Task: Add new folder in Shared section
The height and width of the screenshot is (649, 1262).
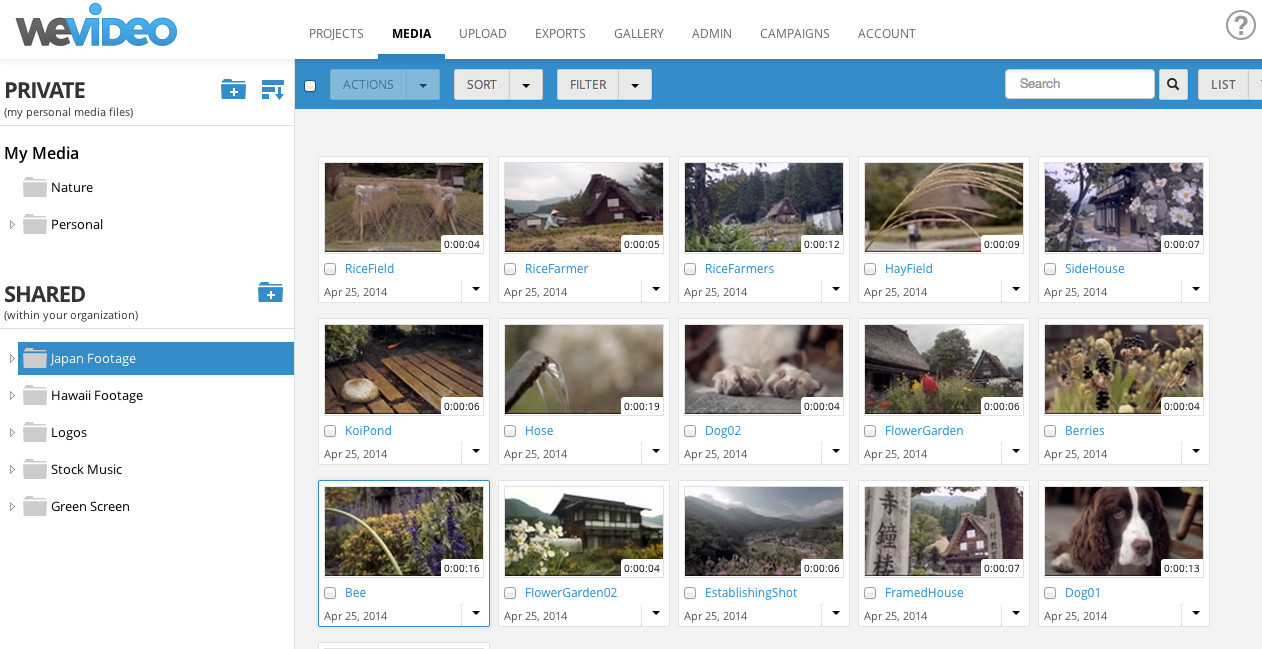Action: pos(270,292)
